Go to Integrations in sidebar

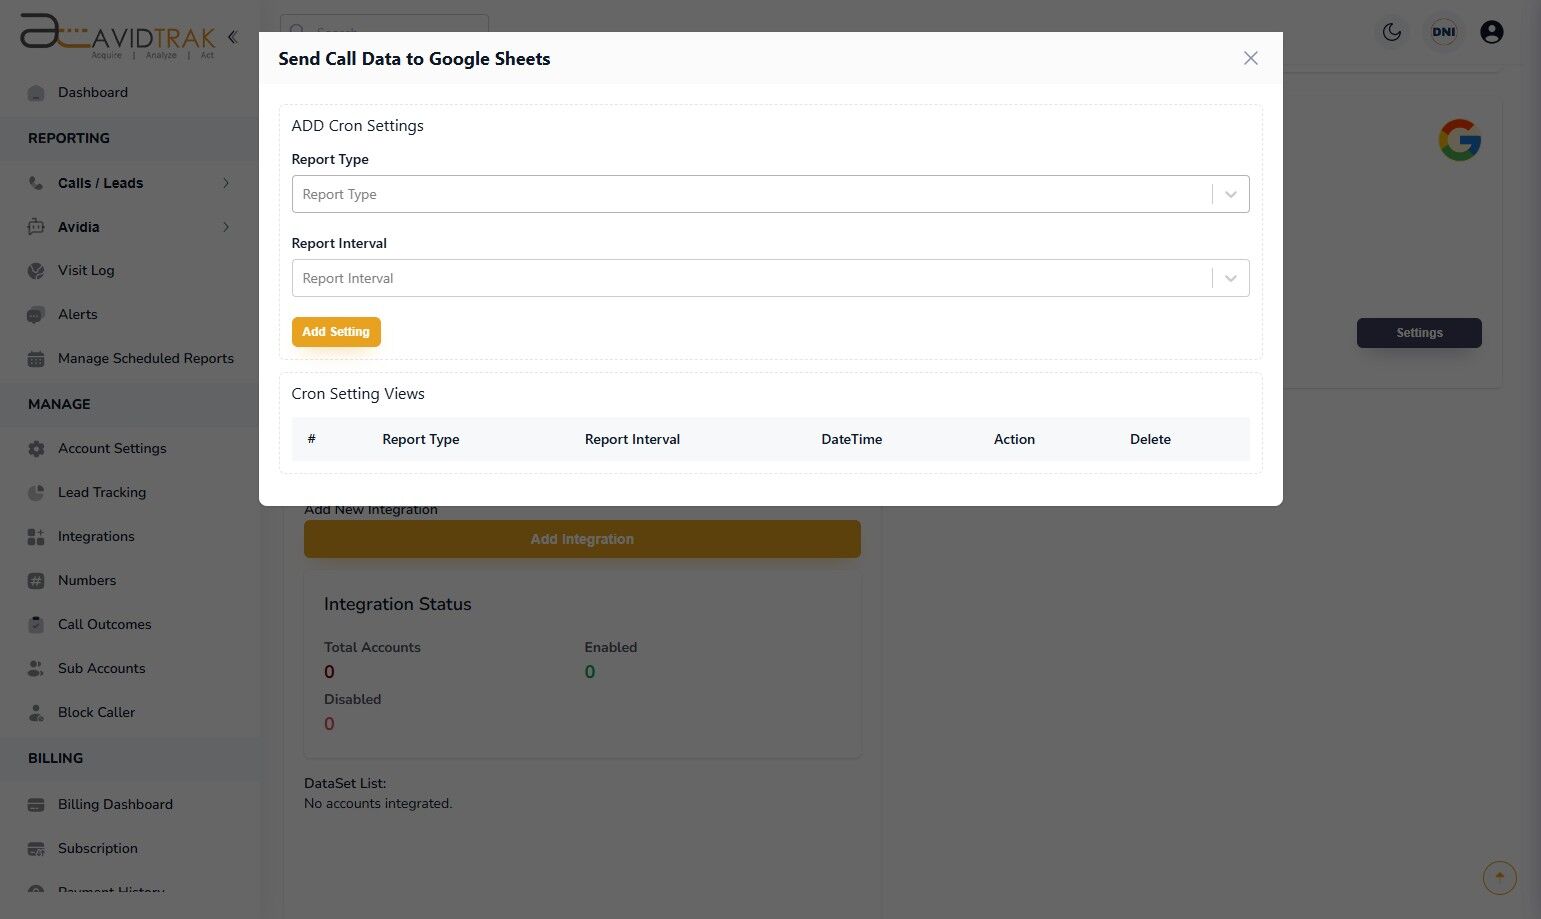coord(96,537)
